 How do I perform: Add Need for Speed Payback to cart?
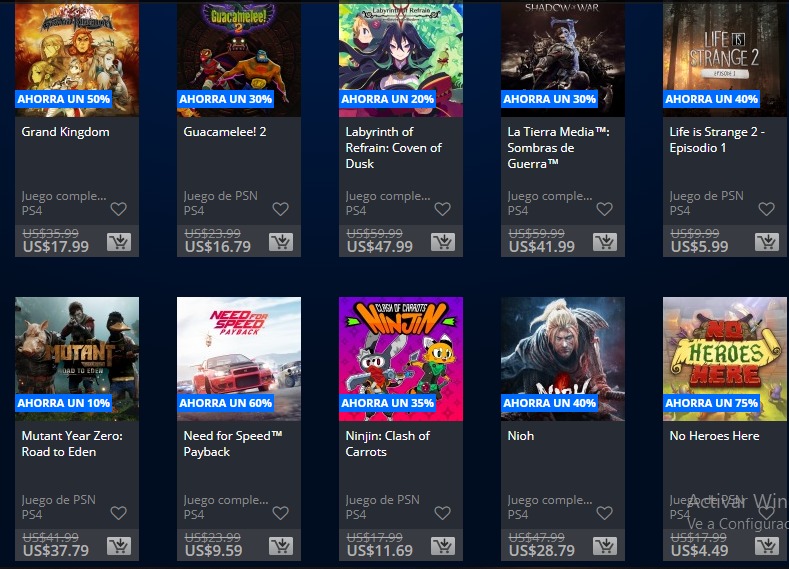pyautogui.click(x=281, y=546)
